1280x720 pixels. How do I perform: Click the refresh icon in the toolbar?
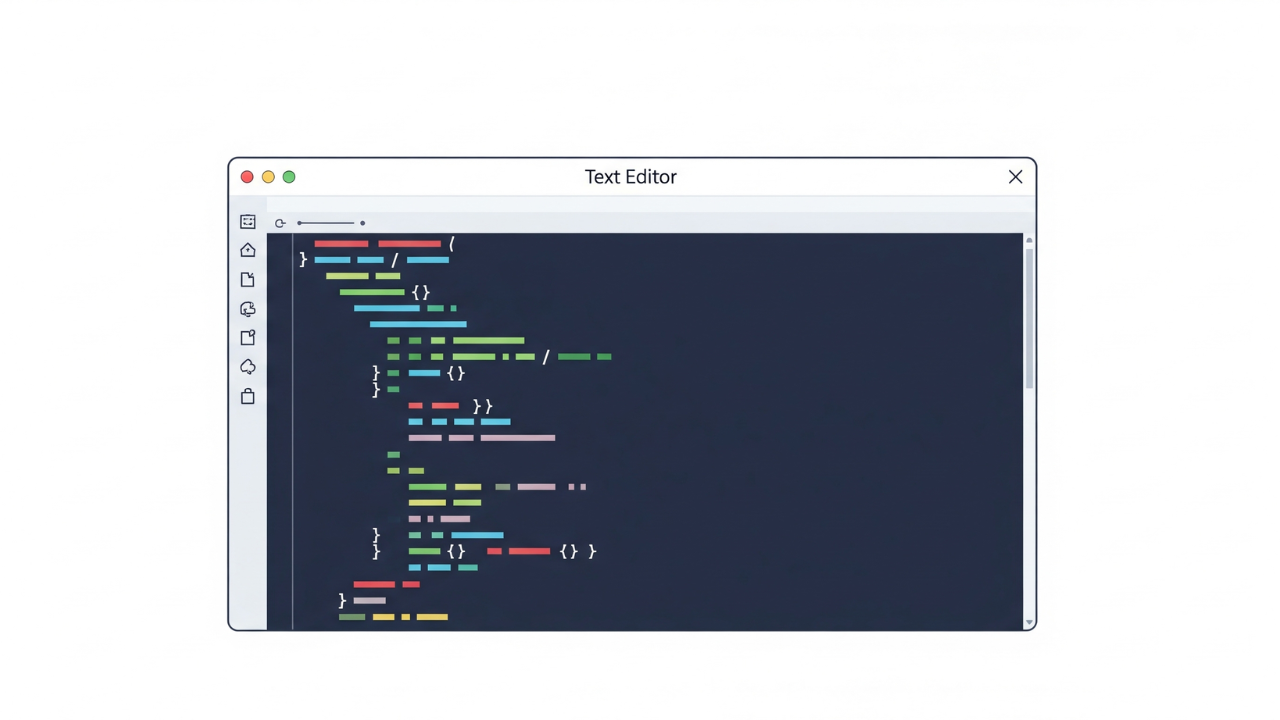pyautogui.click(x=280, y=222)
